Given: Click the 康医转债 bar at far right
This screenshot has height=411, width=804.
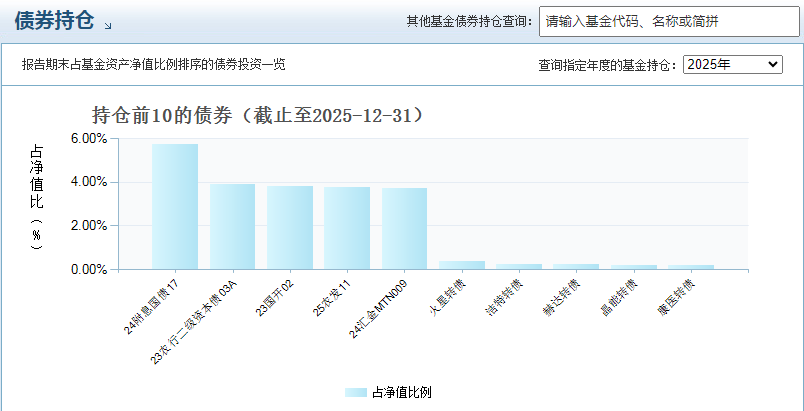Looking at the screenshot, I should click(x=691, y=267).
